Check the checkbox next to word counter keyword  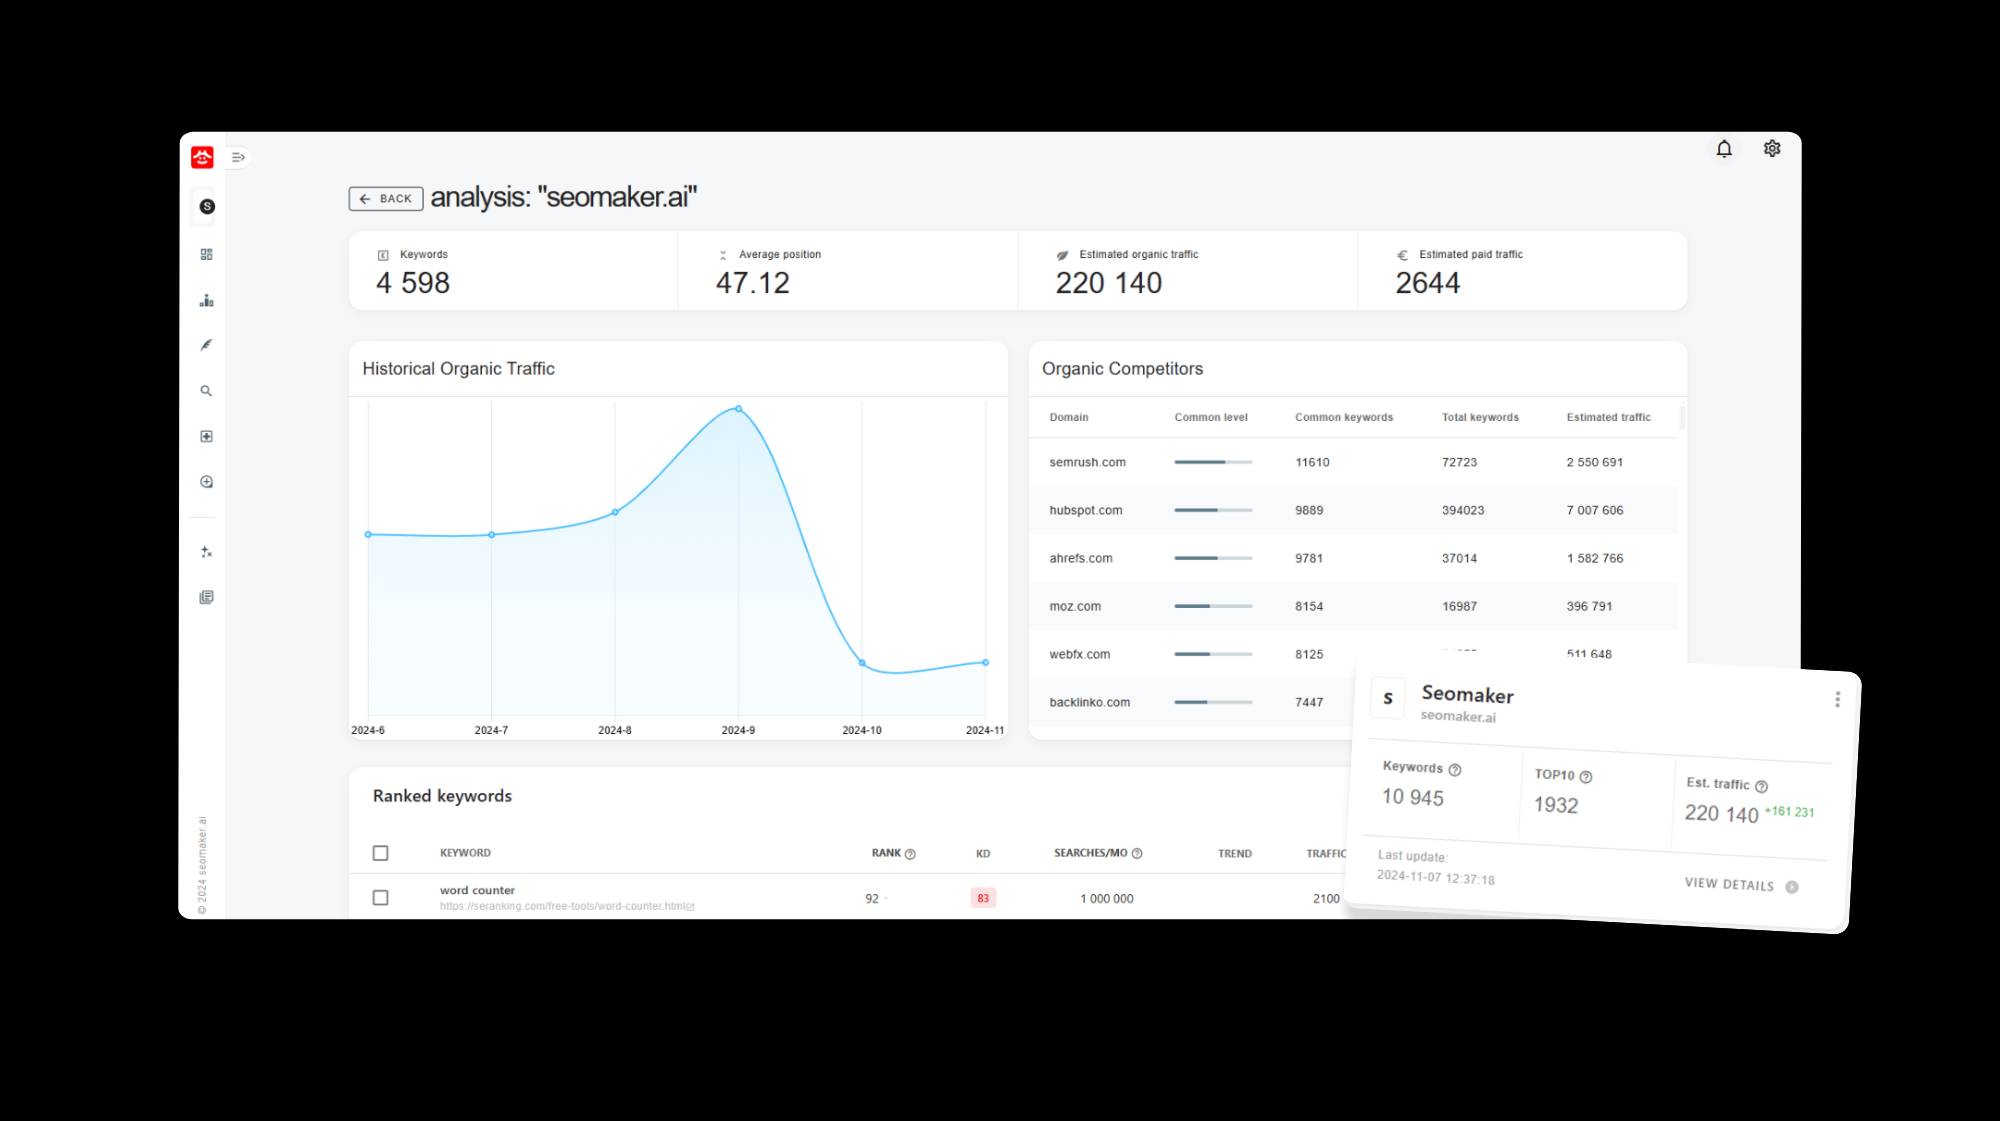point(381,897)
